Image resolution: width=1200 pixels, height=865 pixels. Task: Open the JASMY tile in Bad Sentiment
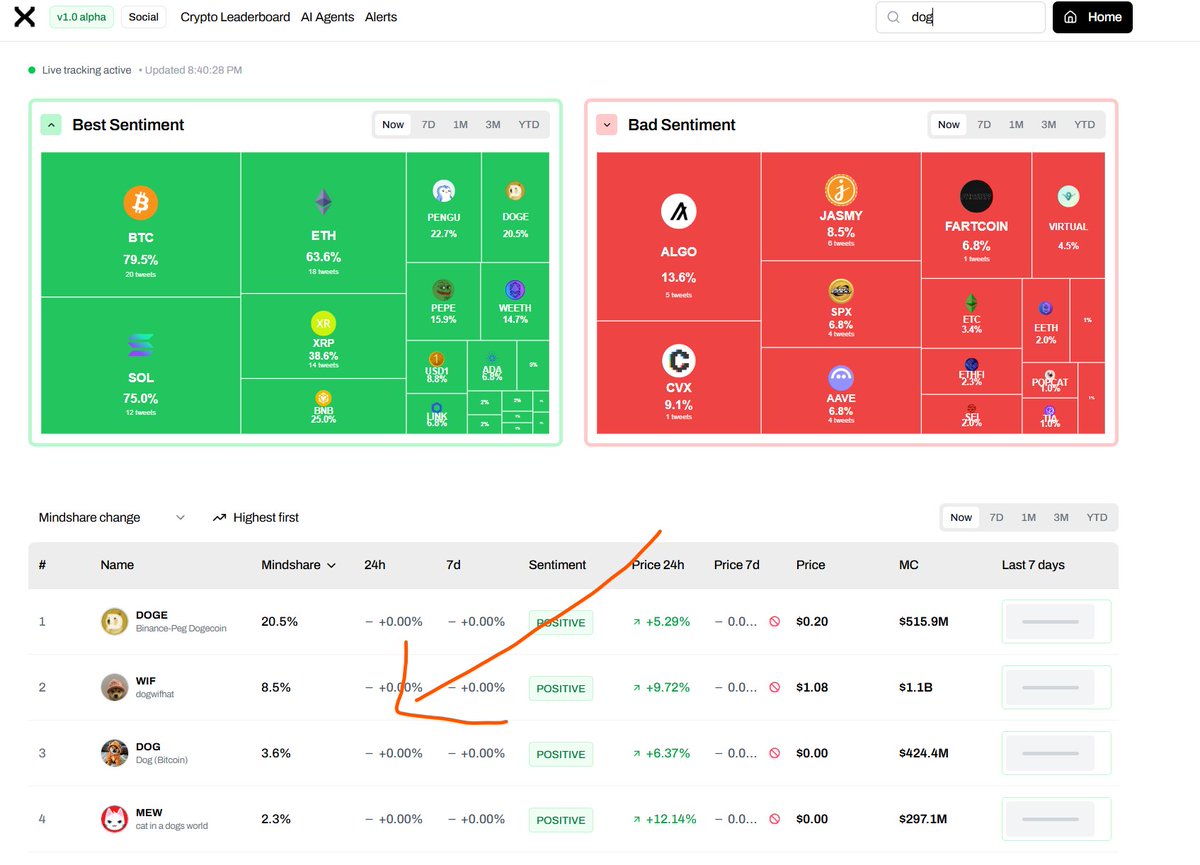click(x=841, y=206)
